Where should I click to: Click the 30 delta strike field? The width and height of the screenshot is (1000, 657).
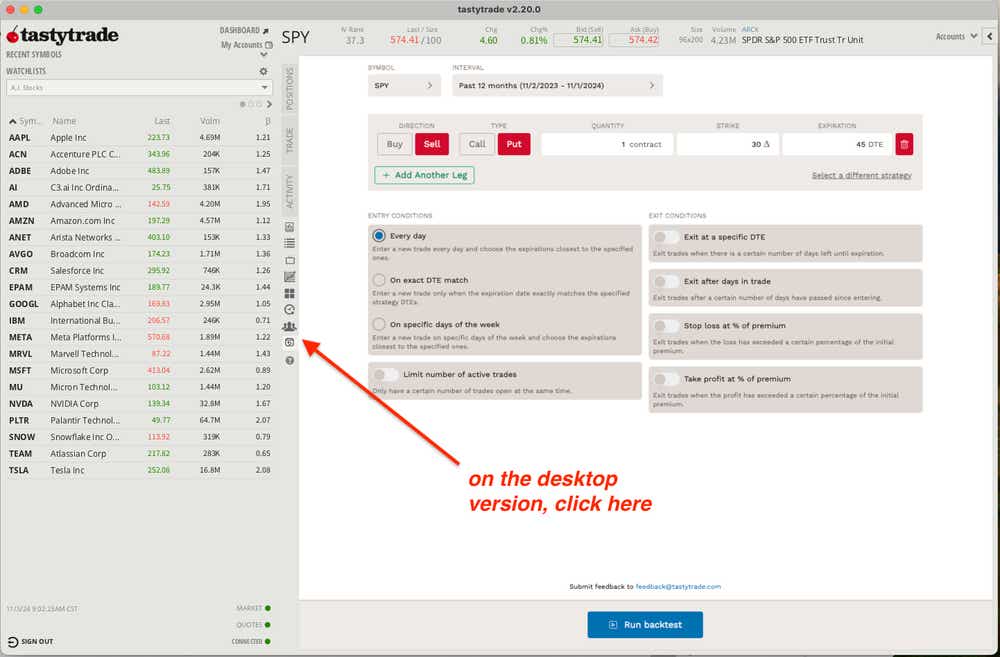727,144
